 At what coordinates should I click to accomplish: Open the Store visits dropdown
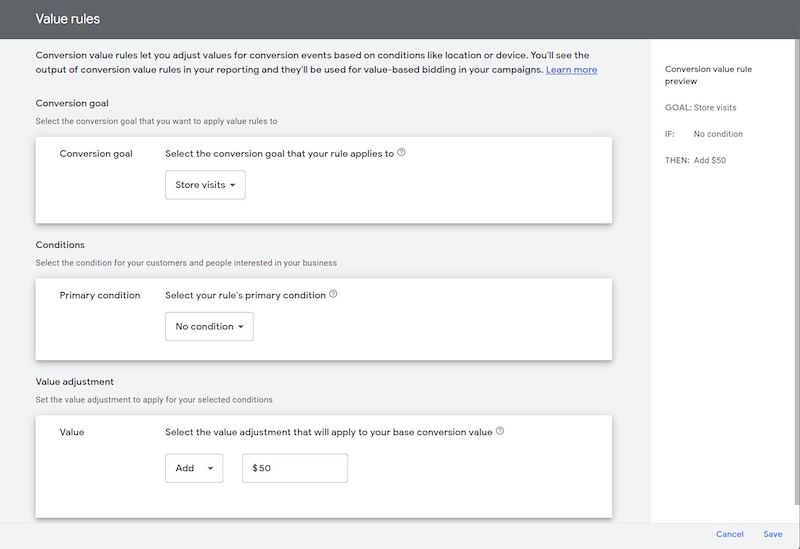coord(205,185)
